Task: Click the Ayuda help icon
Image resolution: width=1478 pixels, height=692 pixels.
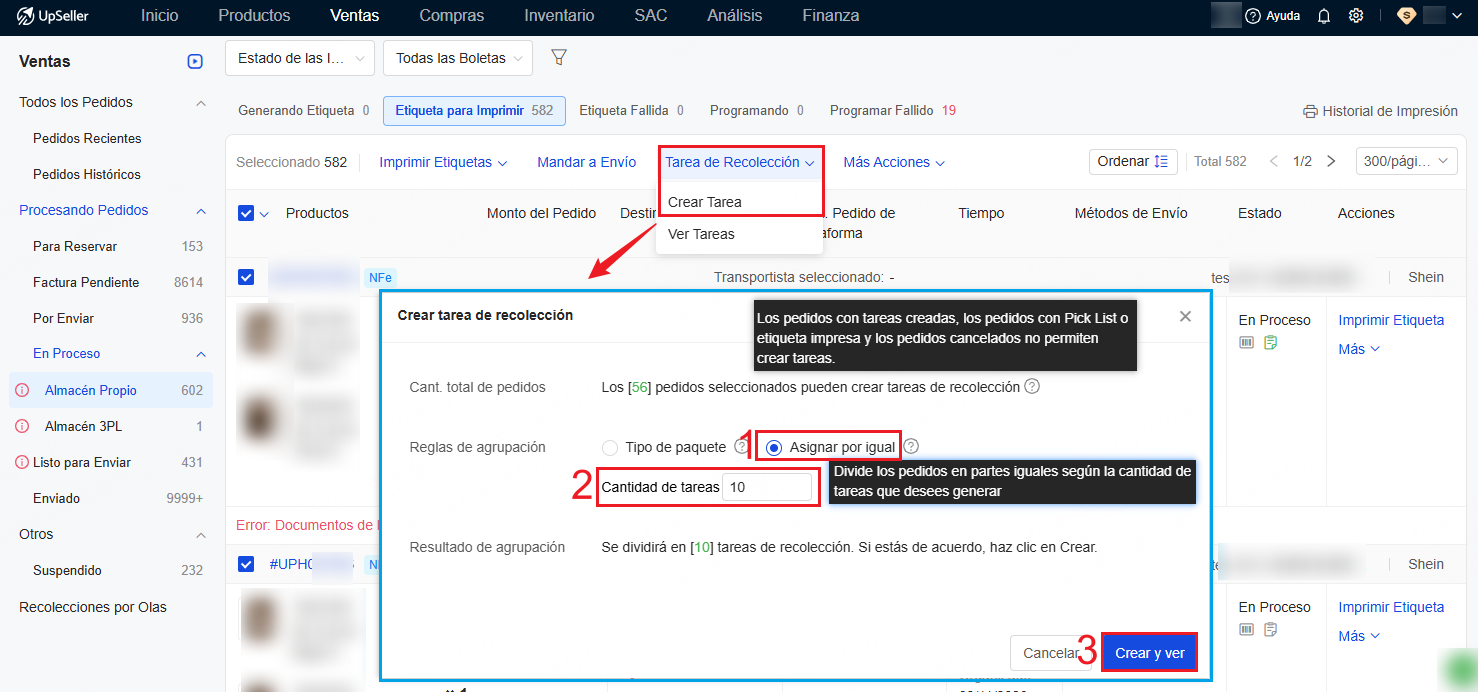Action: coord(1253,16)
